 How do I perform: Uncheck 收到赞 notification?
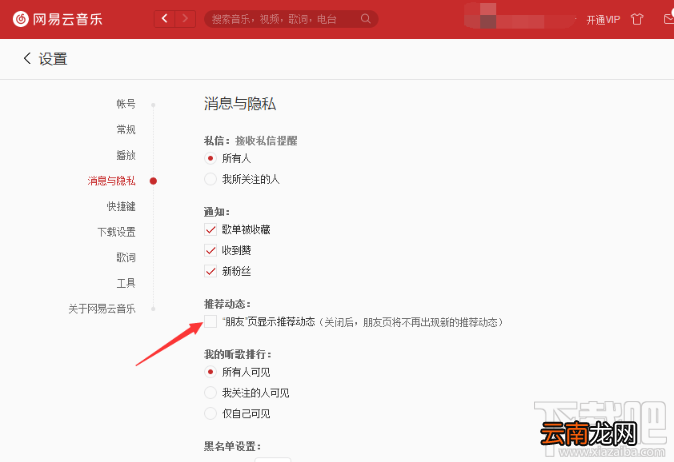click(x=210, y=250)
